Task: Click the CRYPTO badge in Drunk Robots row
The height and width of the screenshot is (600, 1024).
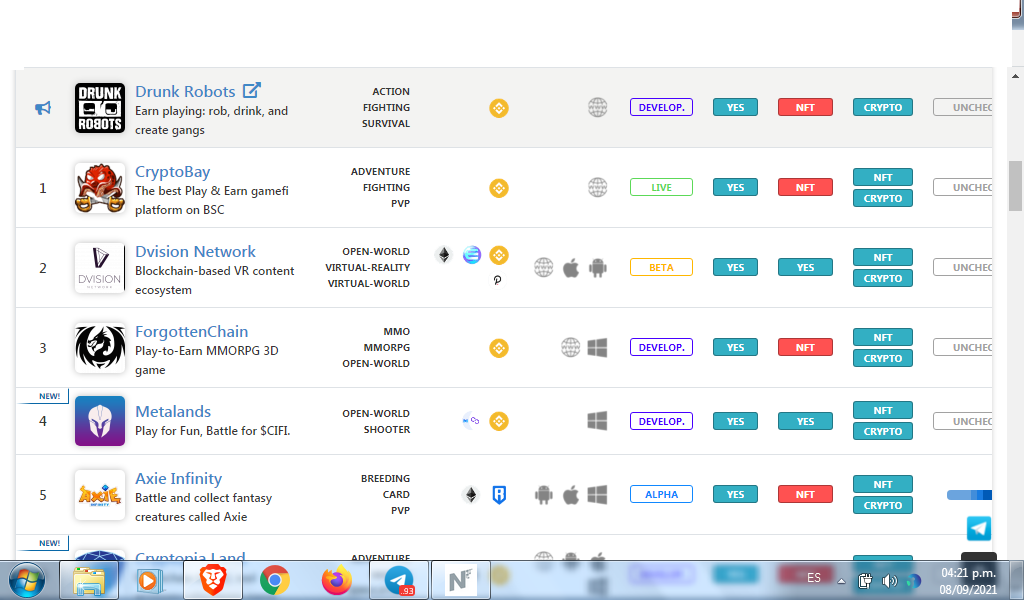Action: tap(883, 107)
